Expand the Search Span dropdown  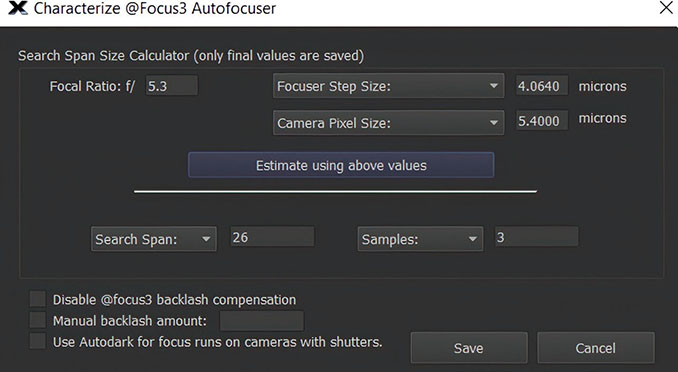click(154, 239)
